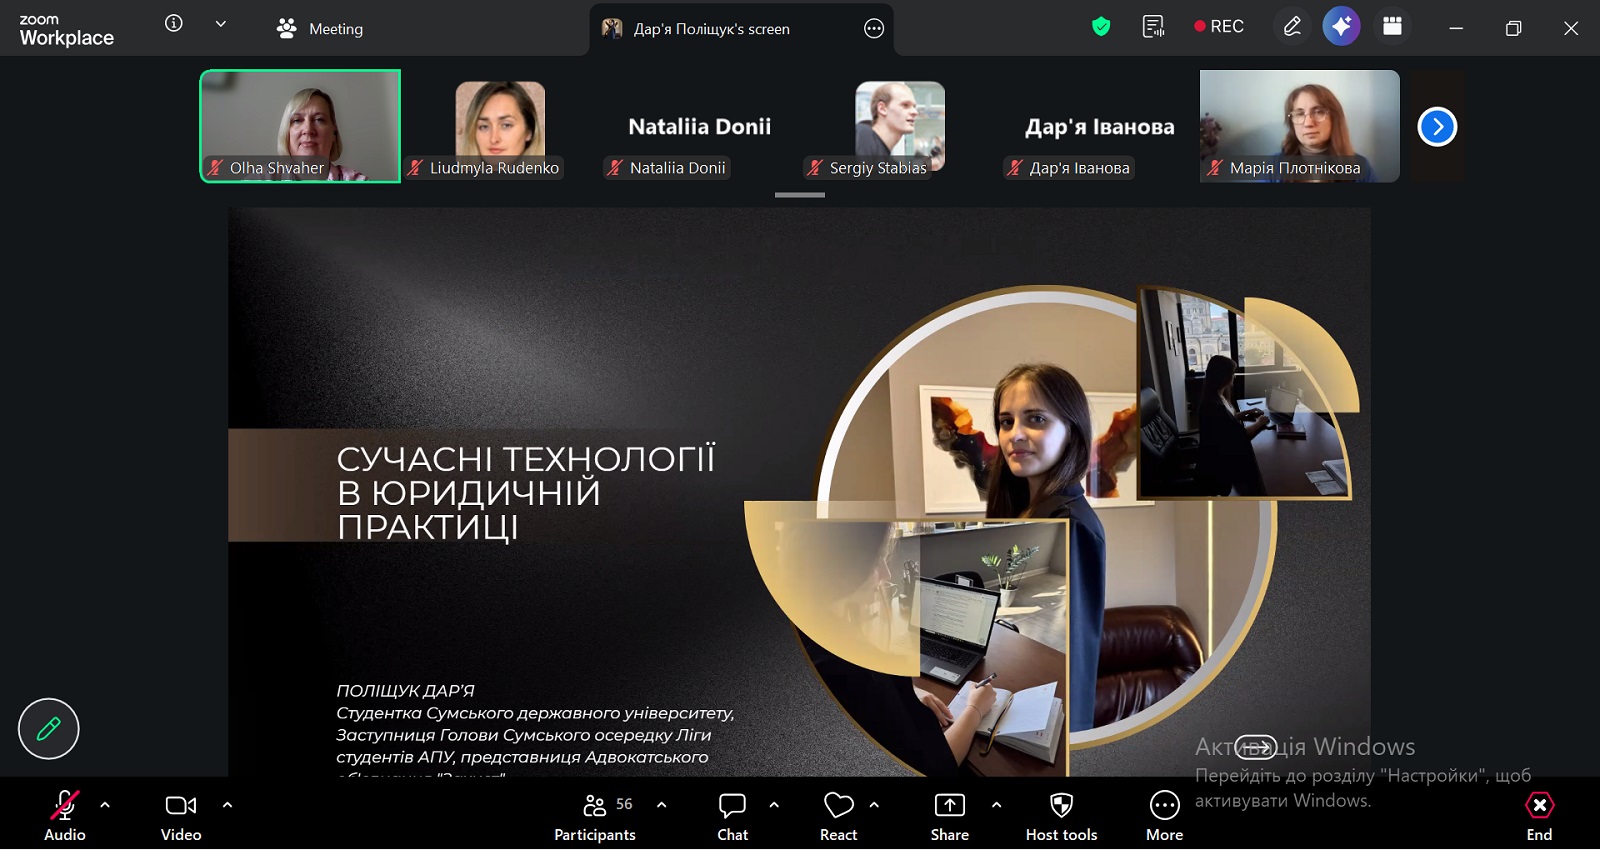Open Host tools shield
1600x850 pixels.
tap(1061, 815)
